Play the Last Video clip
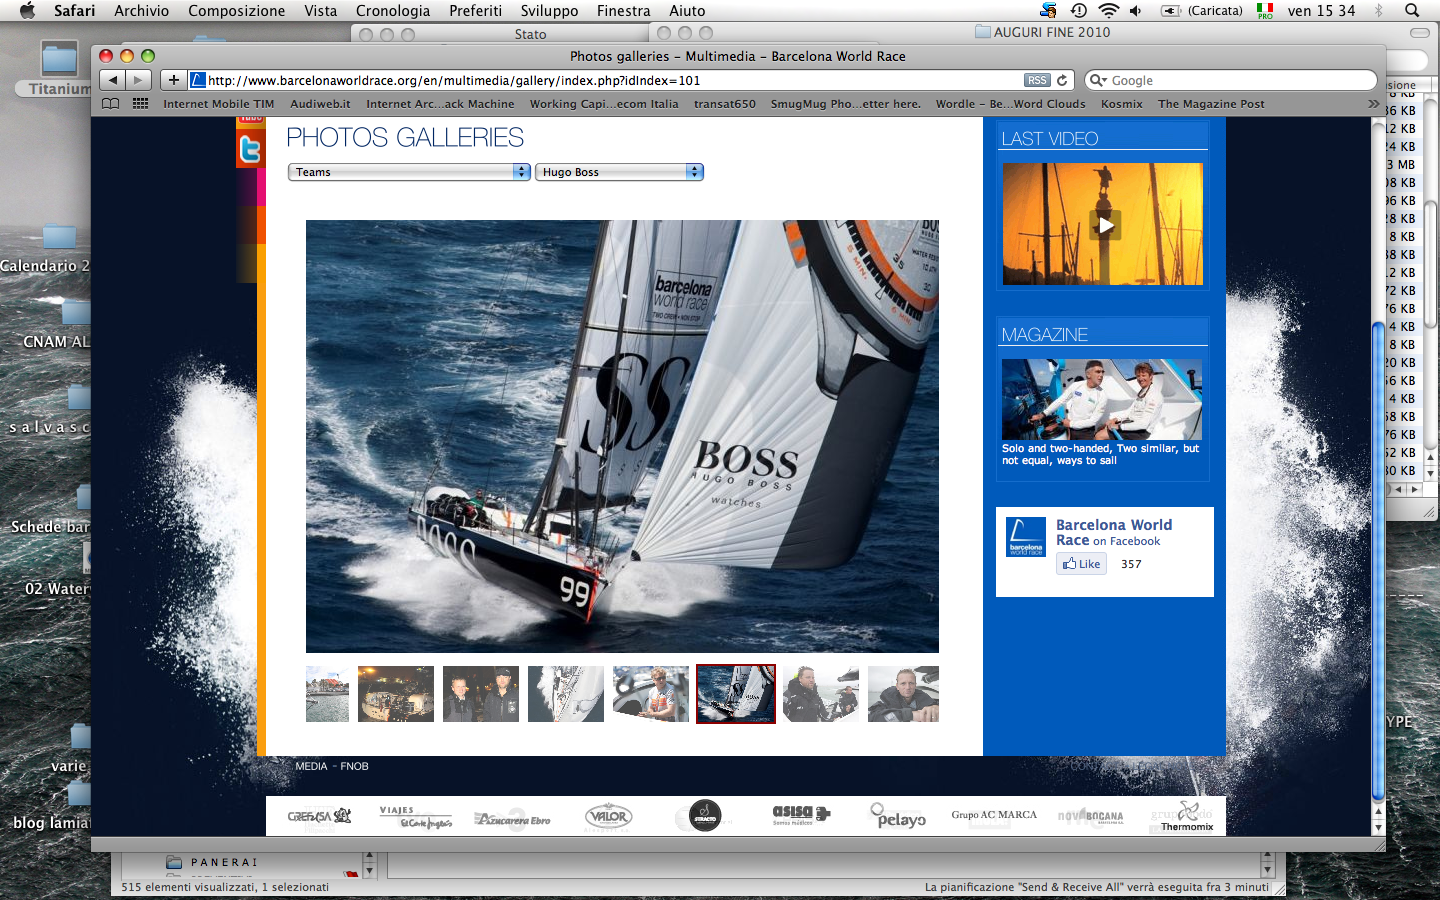Screen dimensions: 1440x900 (x=1105, y=225)
